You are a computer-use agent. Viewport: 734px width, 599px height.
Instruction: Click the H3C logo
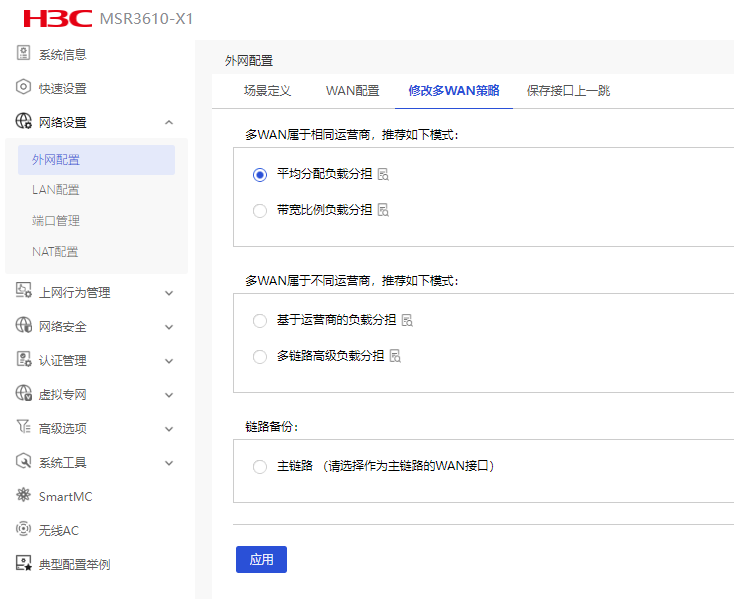(58, 18)
